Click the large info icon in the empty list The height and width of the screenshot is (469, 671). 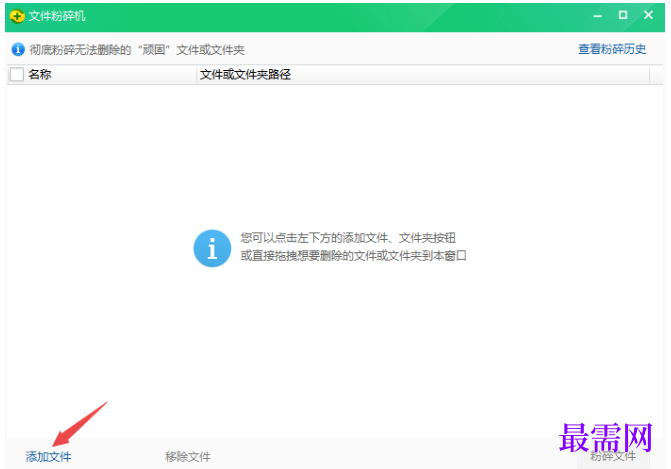pos(212,248)
